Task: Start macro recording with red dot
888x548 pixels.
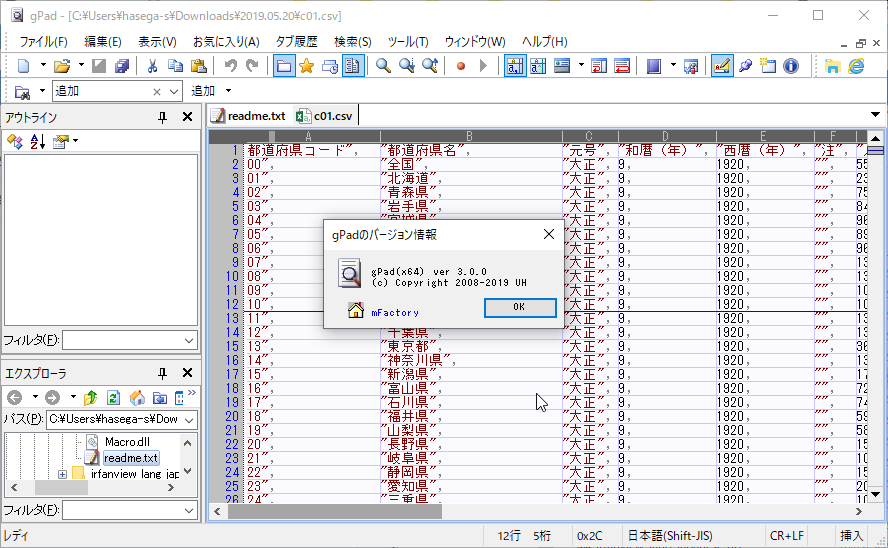Action: tap(461, 66)
